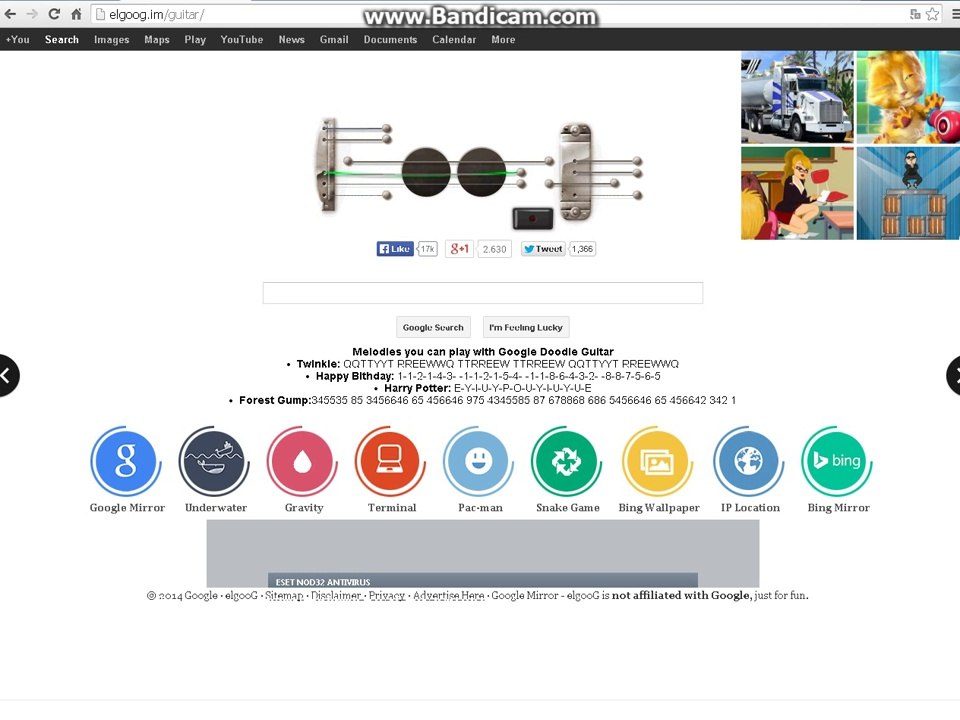Image resolution: width=960 pixels, height=720 pixels.
Task: Open the Snake Game recycle icon
Action: tap(567, 461)
